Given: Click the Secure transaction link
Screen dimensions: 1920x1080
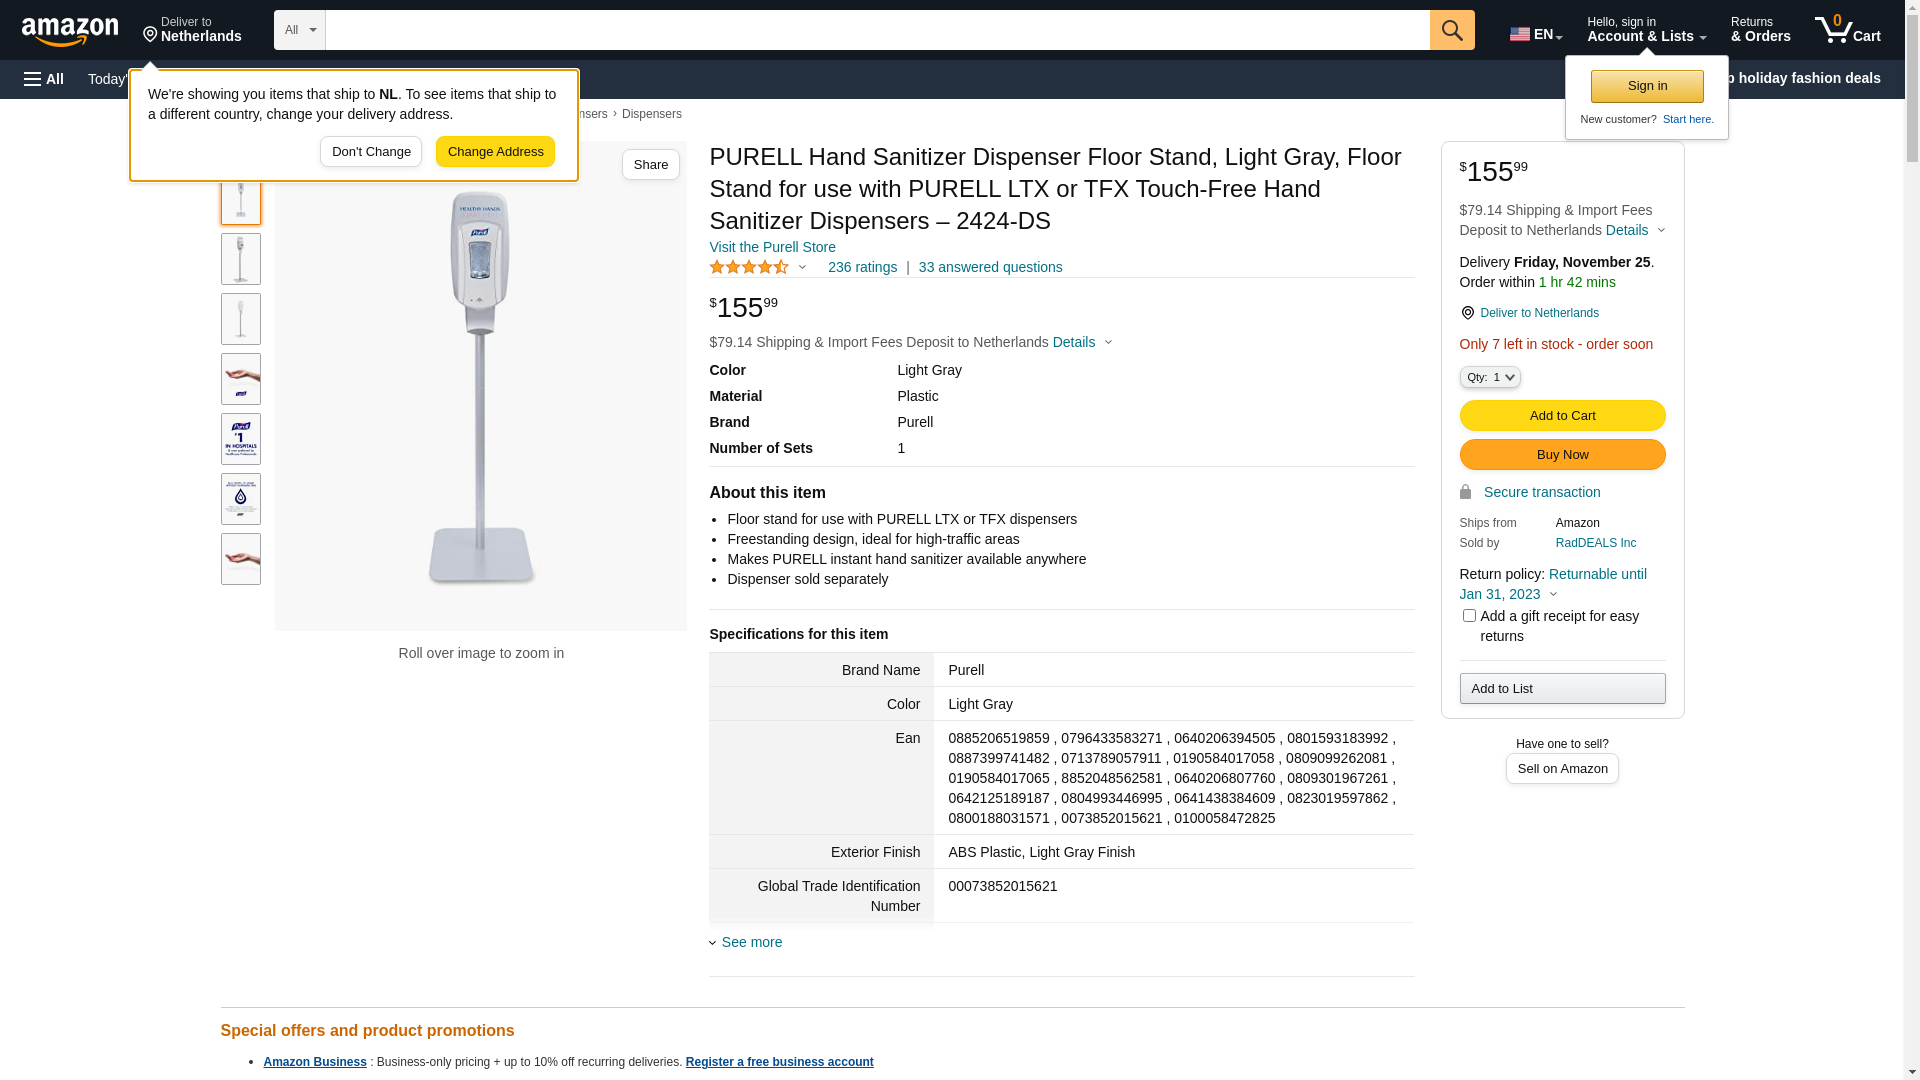Looking at the screenshot, I should point(1541,492).
